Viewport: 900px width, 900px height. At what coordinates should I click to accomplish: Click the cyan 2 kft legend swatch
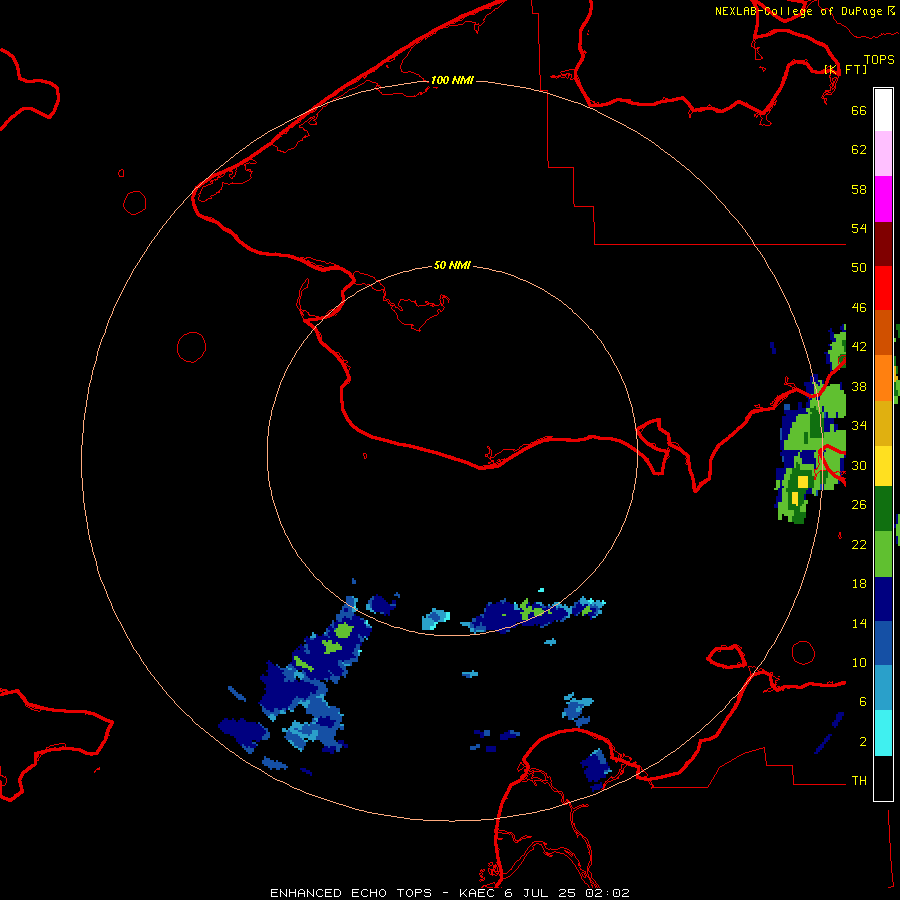pos(883,732)
